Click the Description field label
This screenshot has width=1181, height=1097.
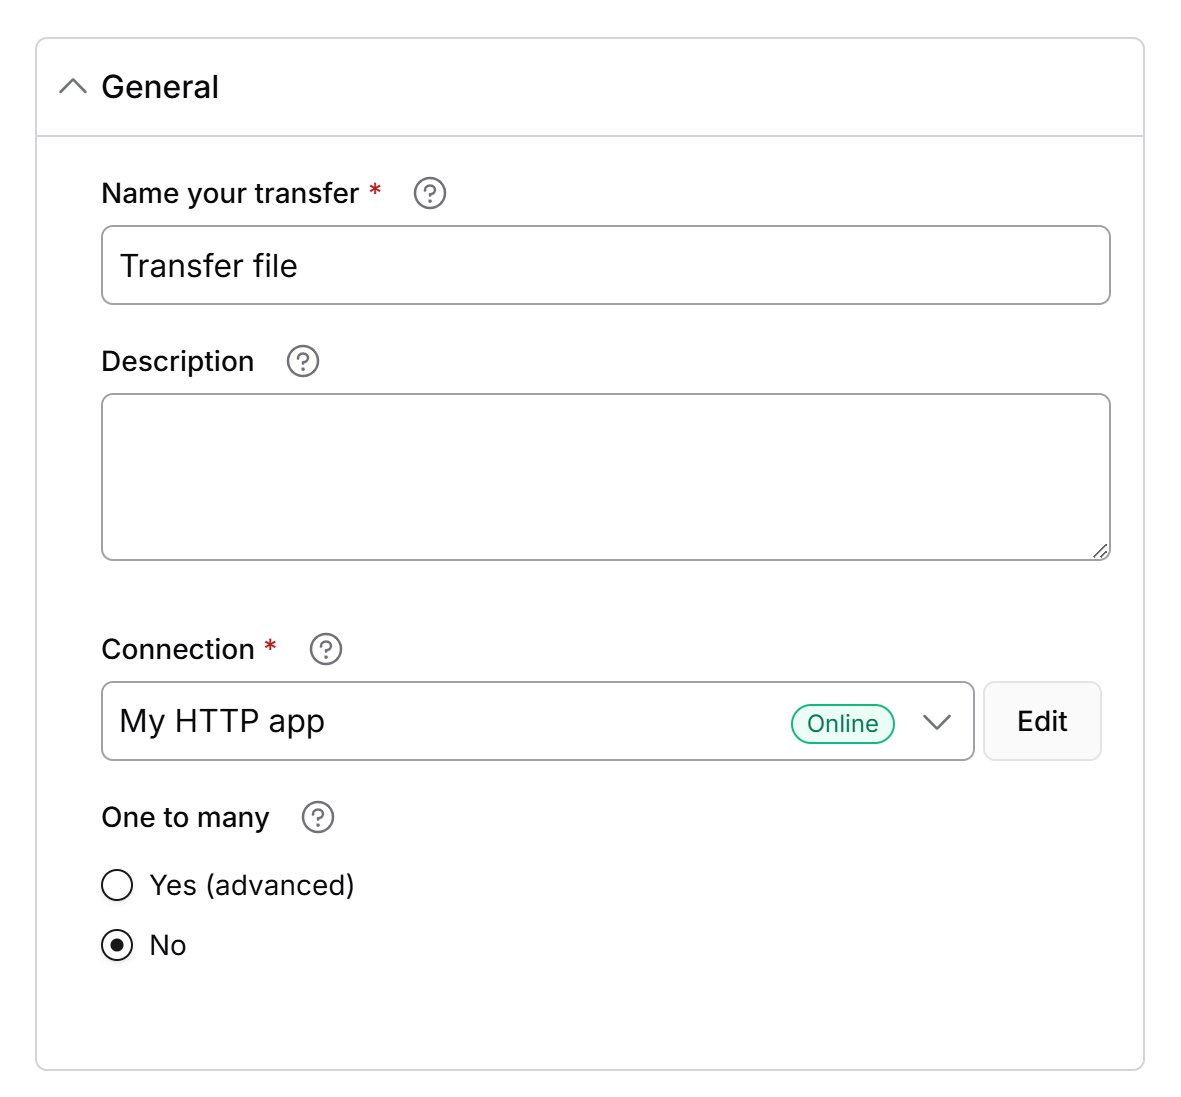tap(178, 362)
